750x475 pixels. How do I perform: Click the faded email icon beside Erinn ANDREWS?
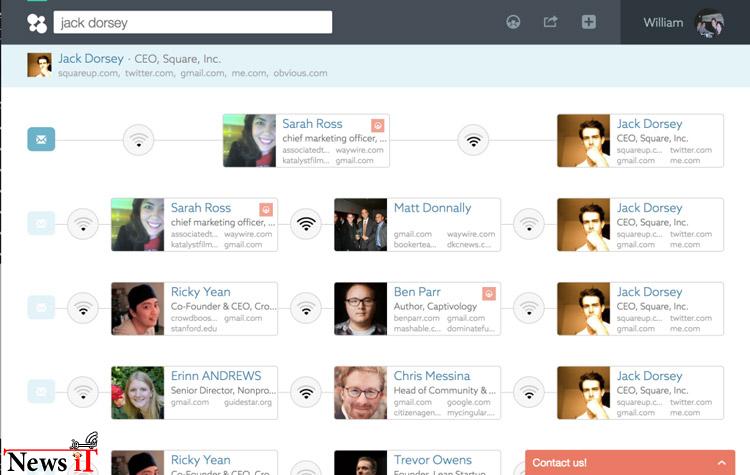click(x=41, y=392)
